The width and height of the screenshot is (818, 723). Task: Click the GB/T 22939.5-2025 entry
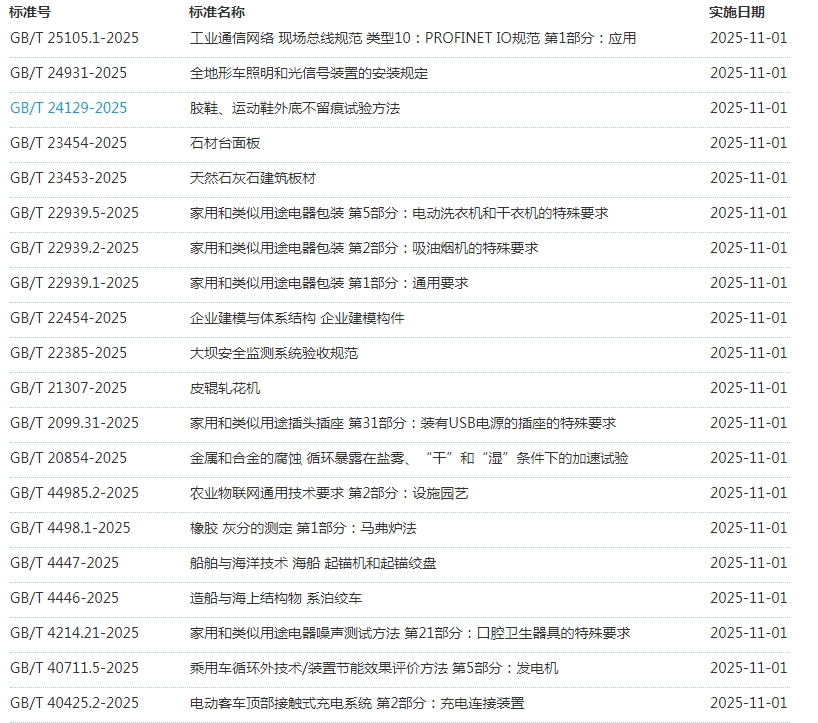coord(74,213)
